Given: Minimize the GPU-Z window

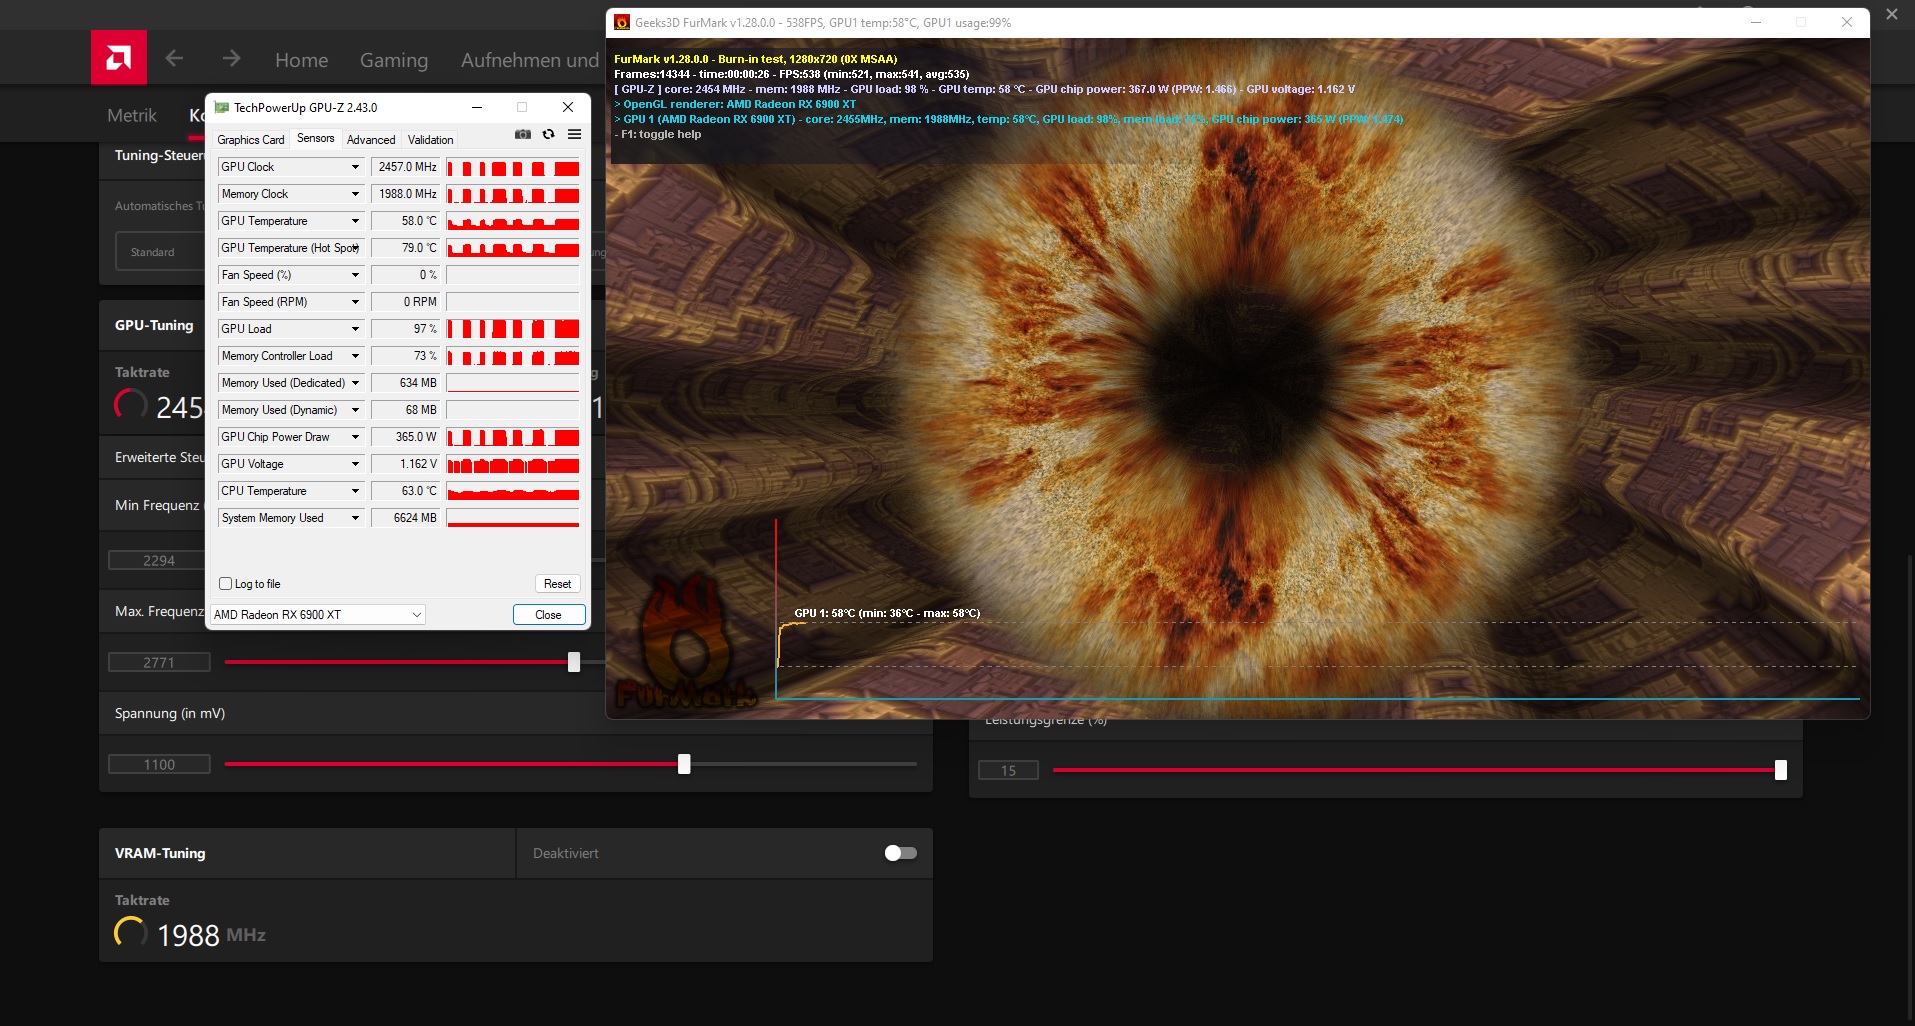Looking at the screenshot, I should pyautogui.click(x=477, y=107).
